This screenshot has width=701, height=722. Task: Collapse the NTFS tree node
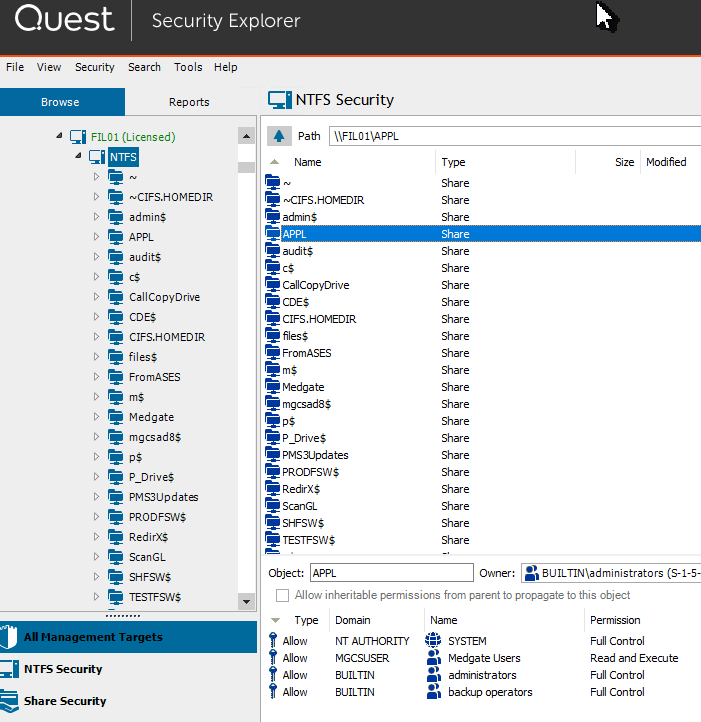coord(78,156)
